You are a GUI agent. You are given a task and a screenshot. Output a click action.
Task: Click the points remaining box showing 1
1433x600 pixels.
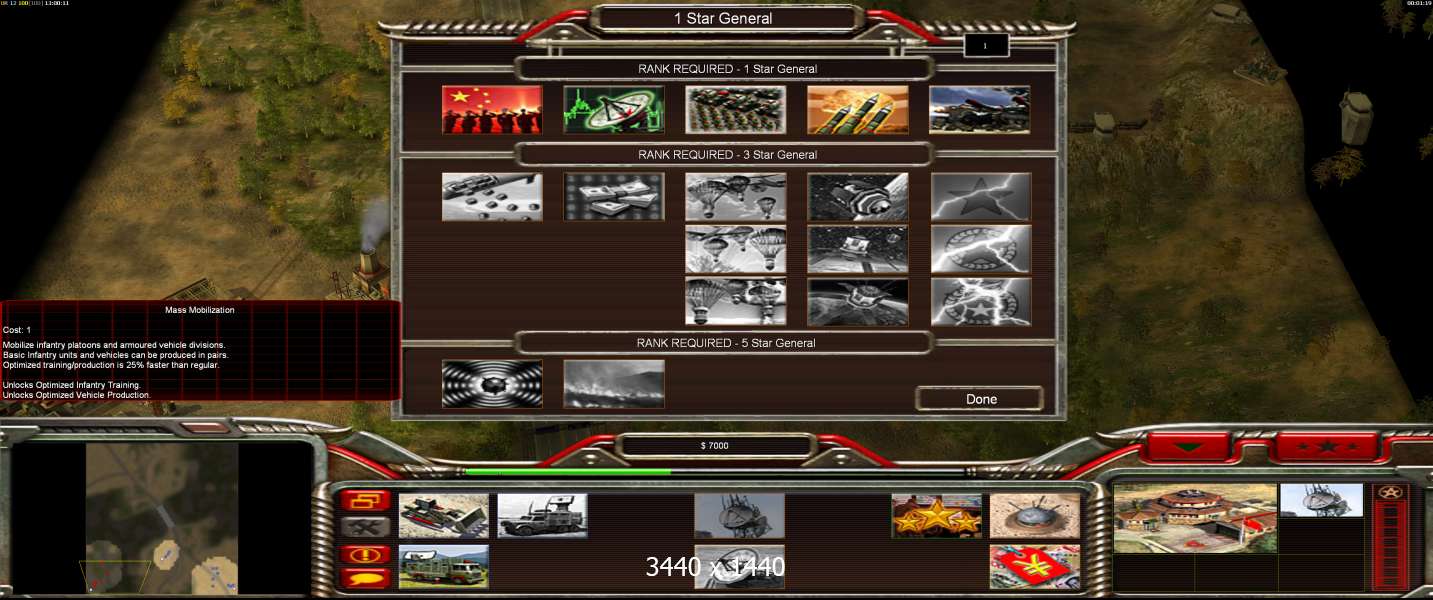[x=986, y=46]
